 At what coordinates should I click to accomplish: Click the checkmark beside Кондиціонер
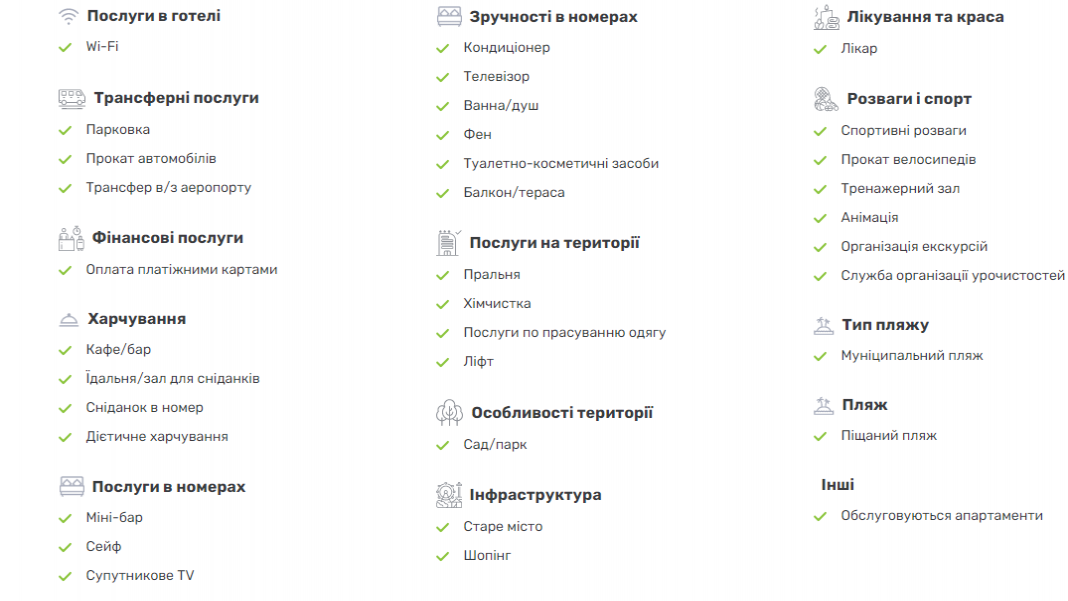pos(443,48)
